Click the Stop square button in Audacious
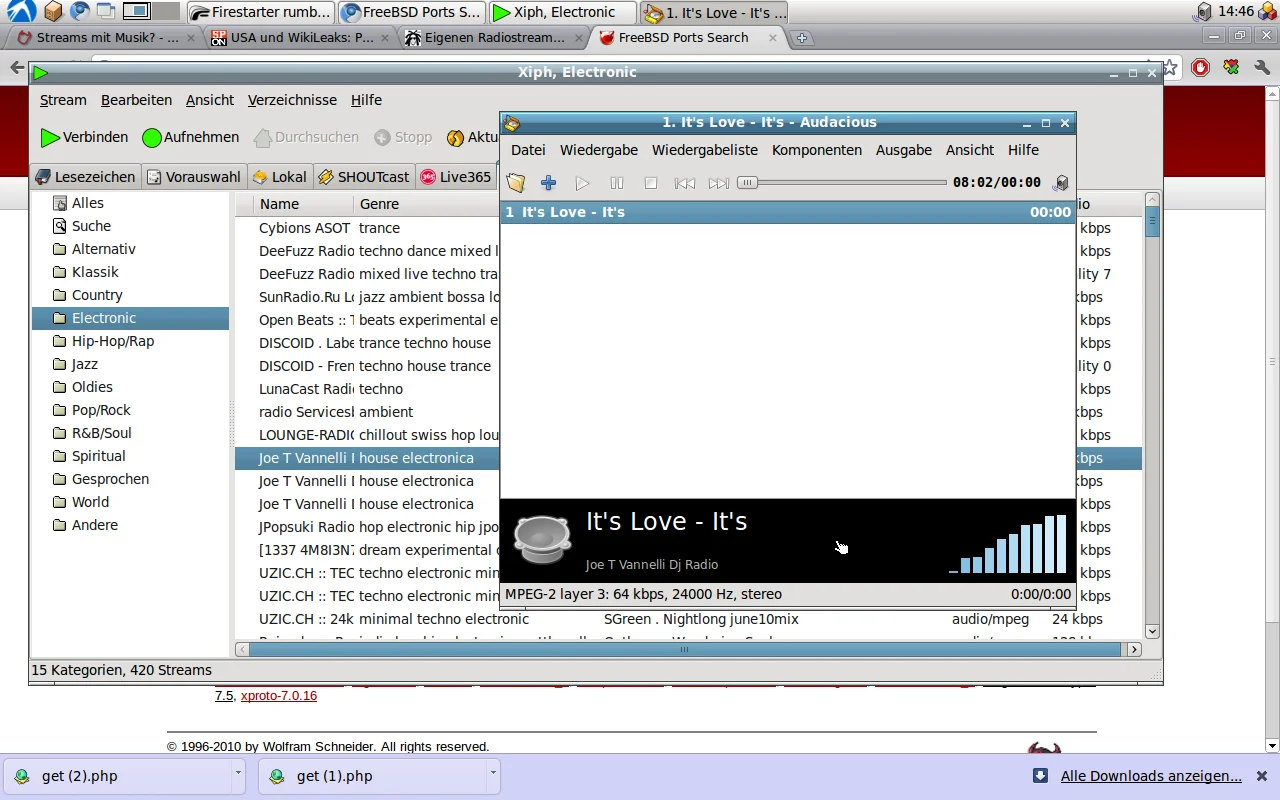This screenshot has width=1280, height=800. click(650, 183)
